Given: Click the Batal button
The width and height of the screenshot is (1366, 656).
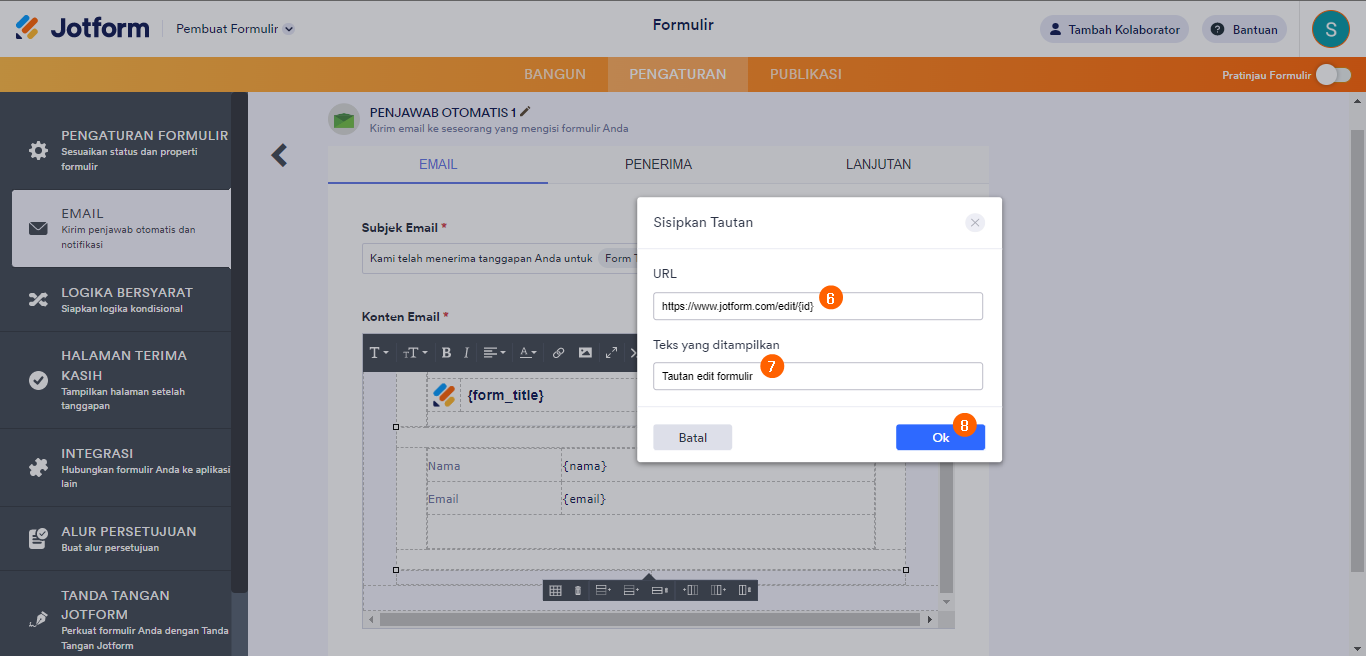Looking at the screenshot, I should 693,437.
